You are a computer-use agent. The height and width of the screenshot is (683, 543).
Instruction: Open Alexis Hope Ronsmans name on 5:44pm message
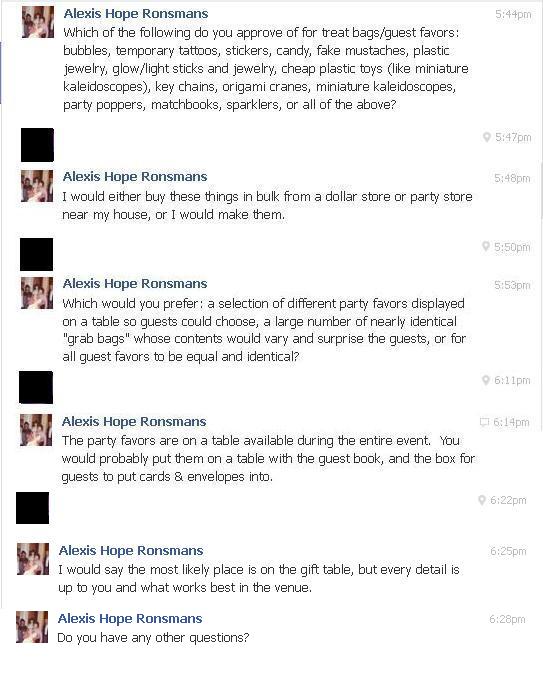pos(136,14)
